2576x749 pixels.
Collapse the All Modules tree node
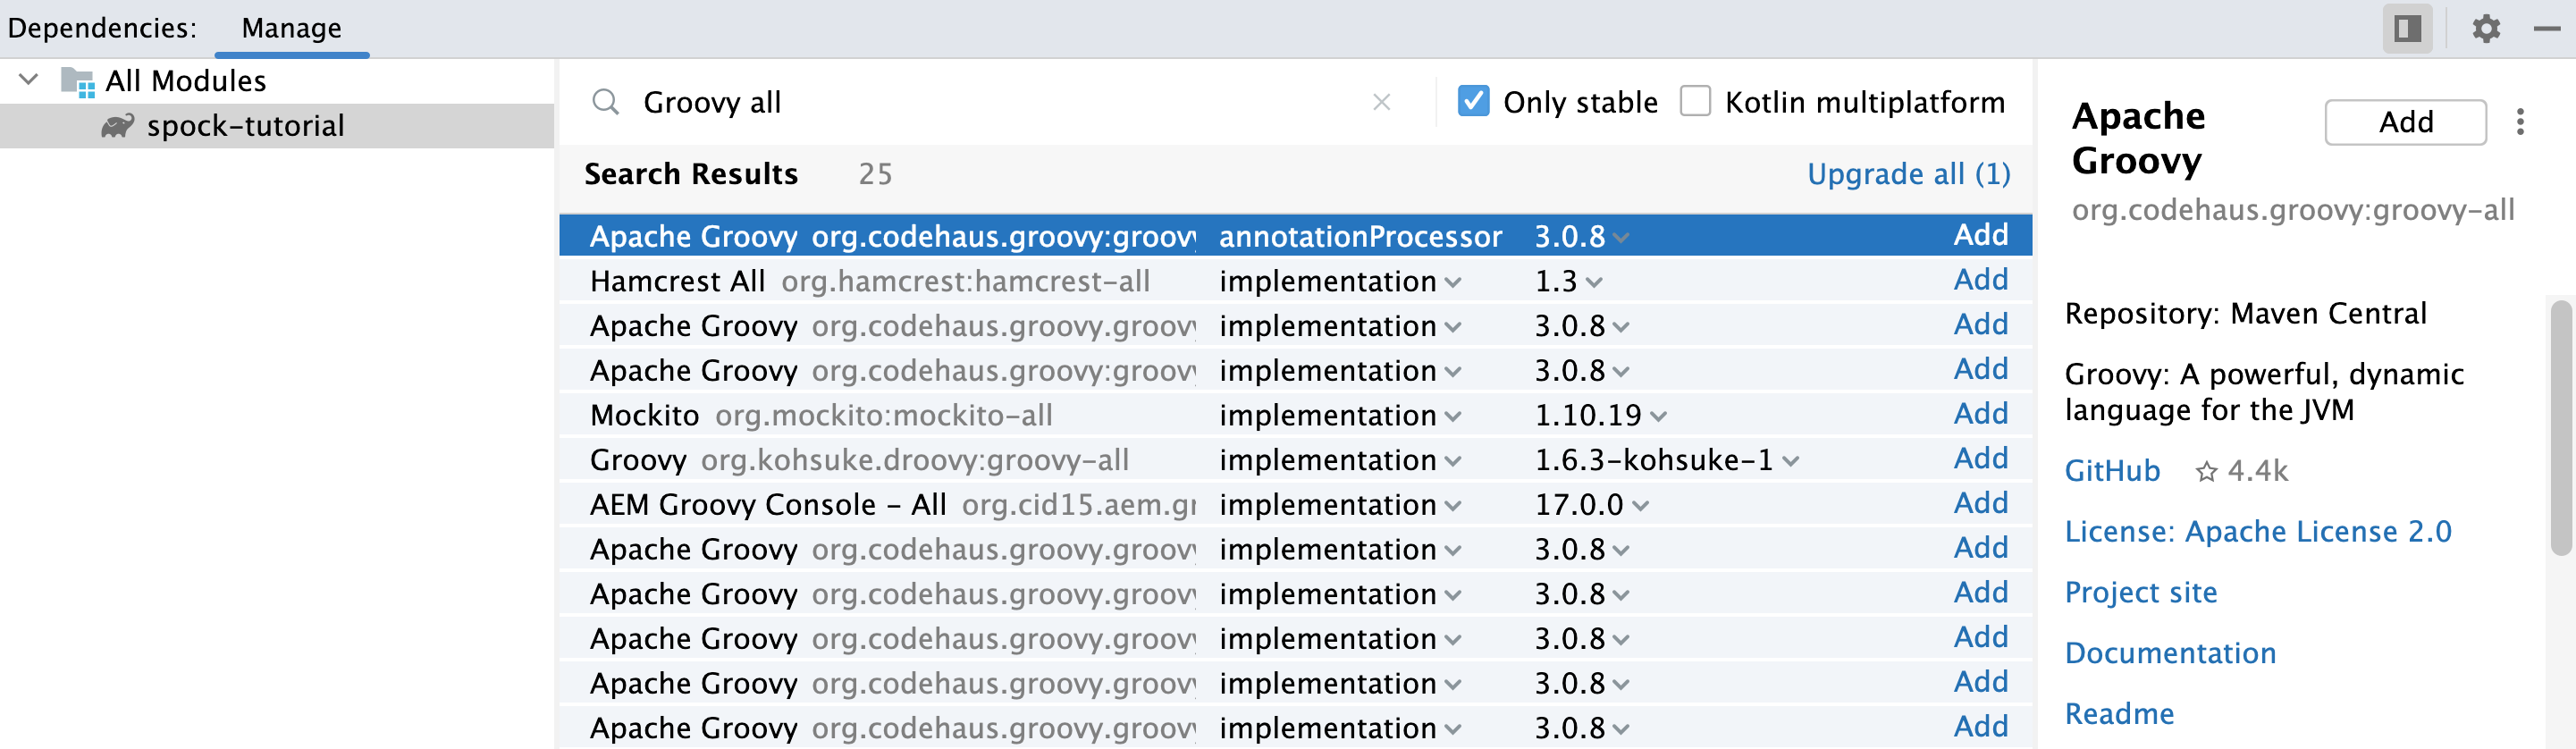tap(28, 79)
